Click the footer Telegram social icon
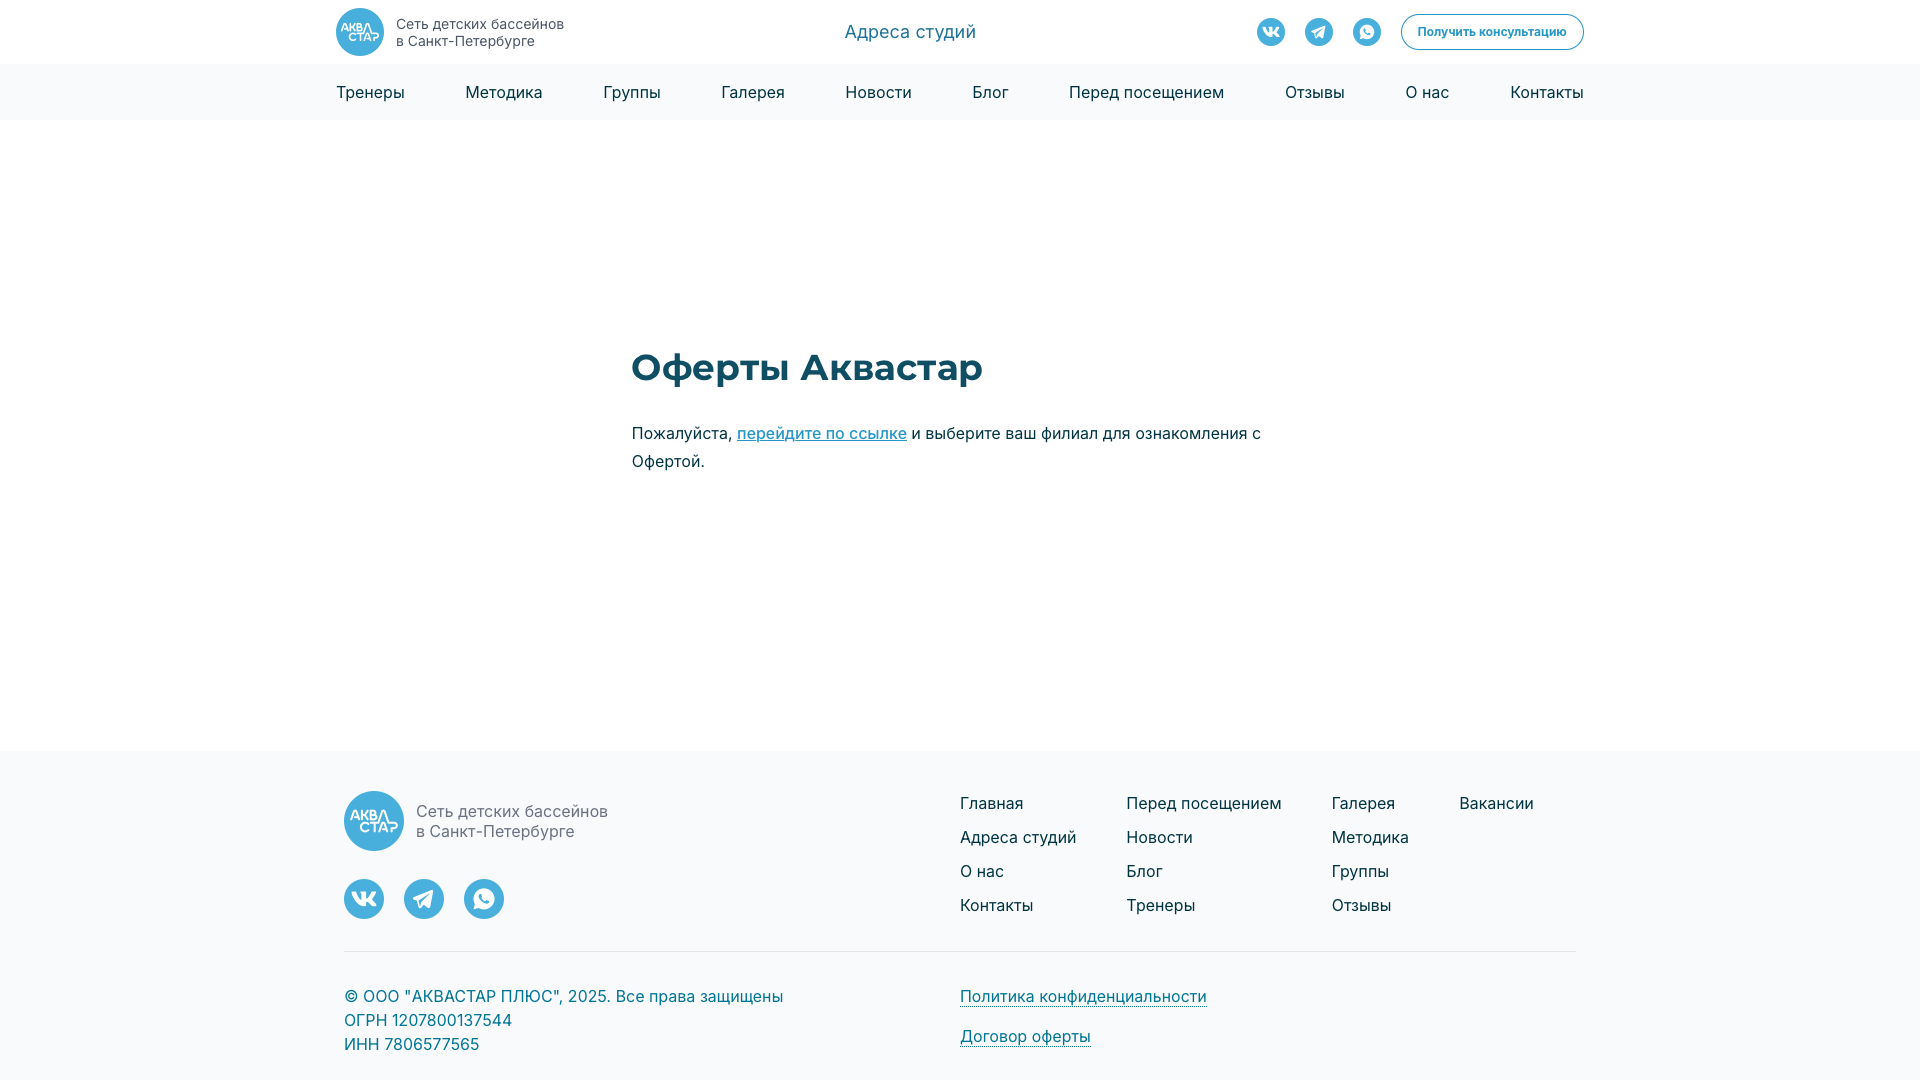Screen dimensions: 1920x1080 click(424, 899)
